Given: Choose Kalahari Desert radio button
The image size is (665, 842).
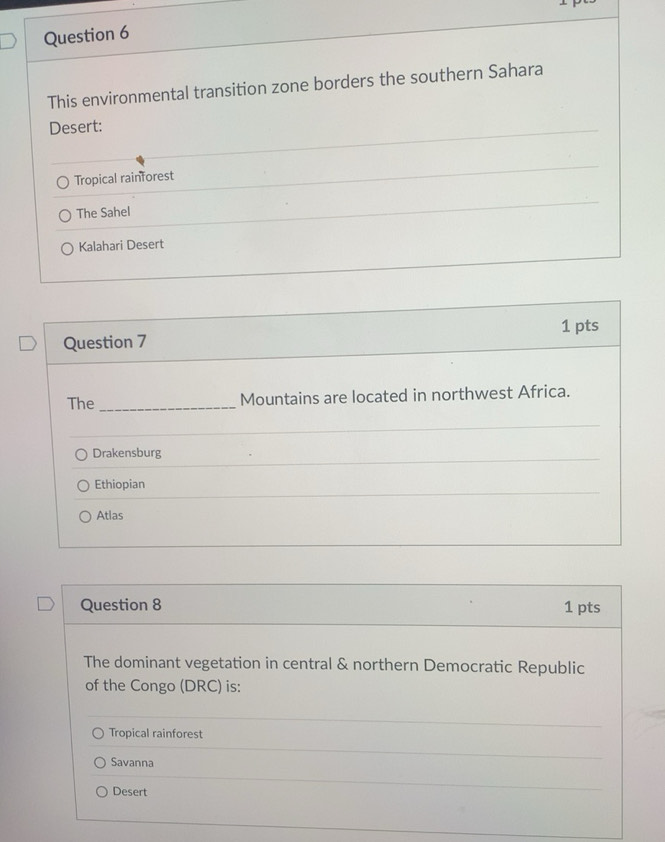Looking at the screenshot, I should pos(67,247).
